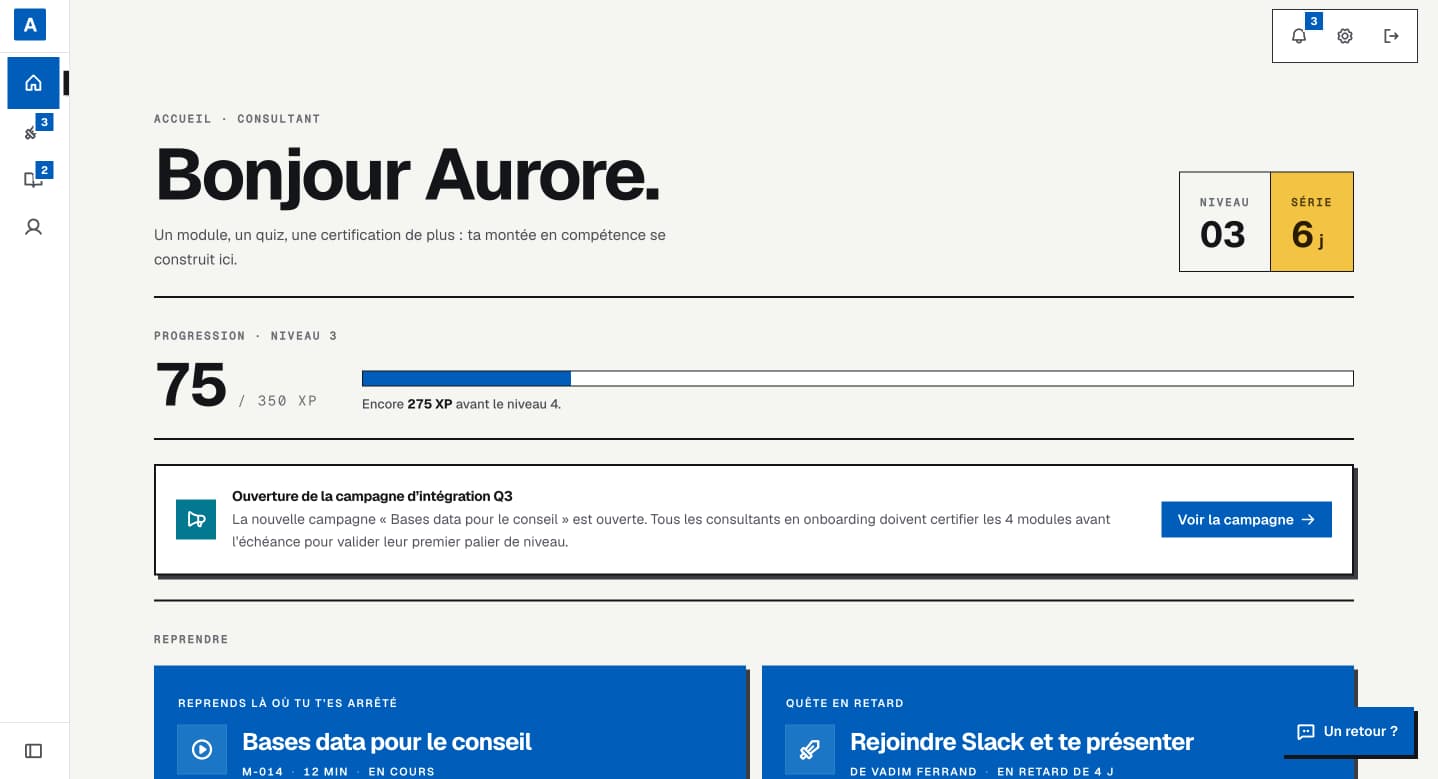Open Rejoindre Slack et te présenter title
Screen dimensions: 1438x779
coord(1022,742)
